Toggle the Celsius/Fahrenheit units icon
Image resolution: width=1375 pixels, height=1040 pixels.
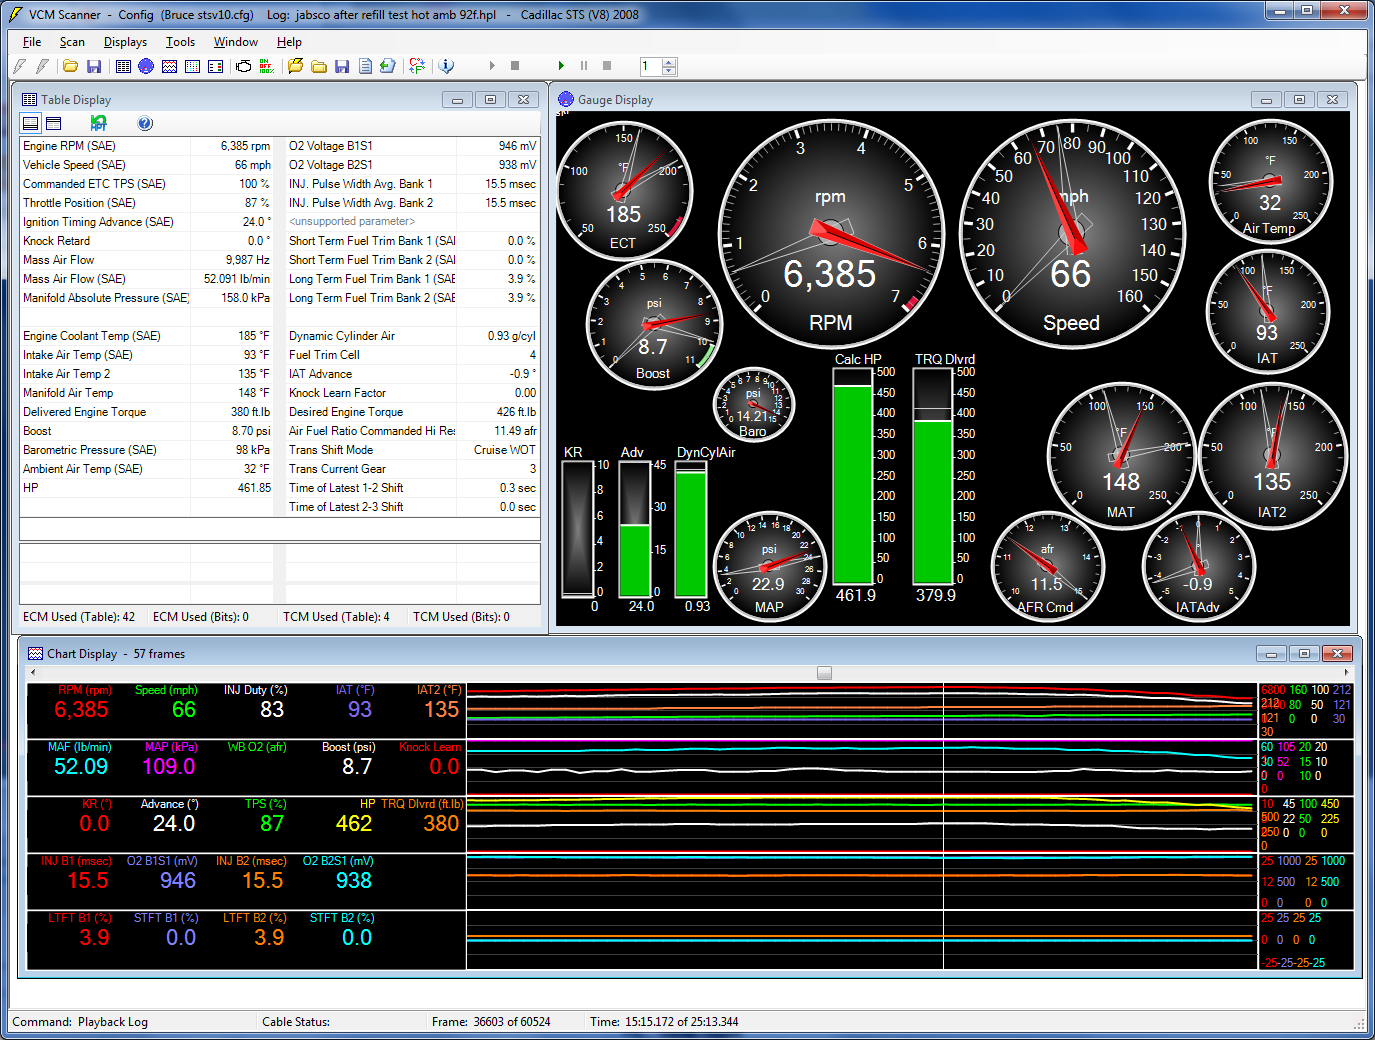tap(417, 66)
